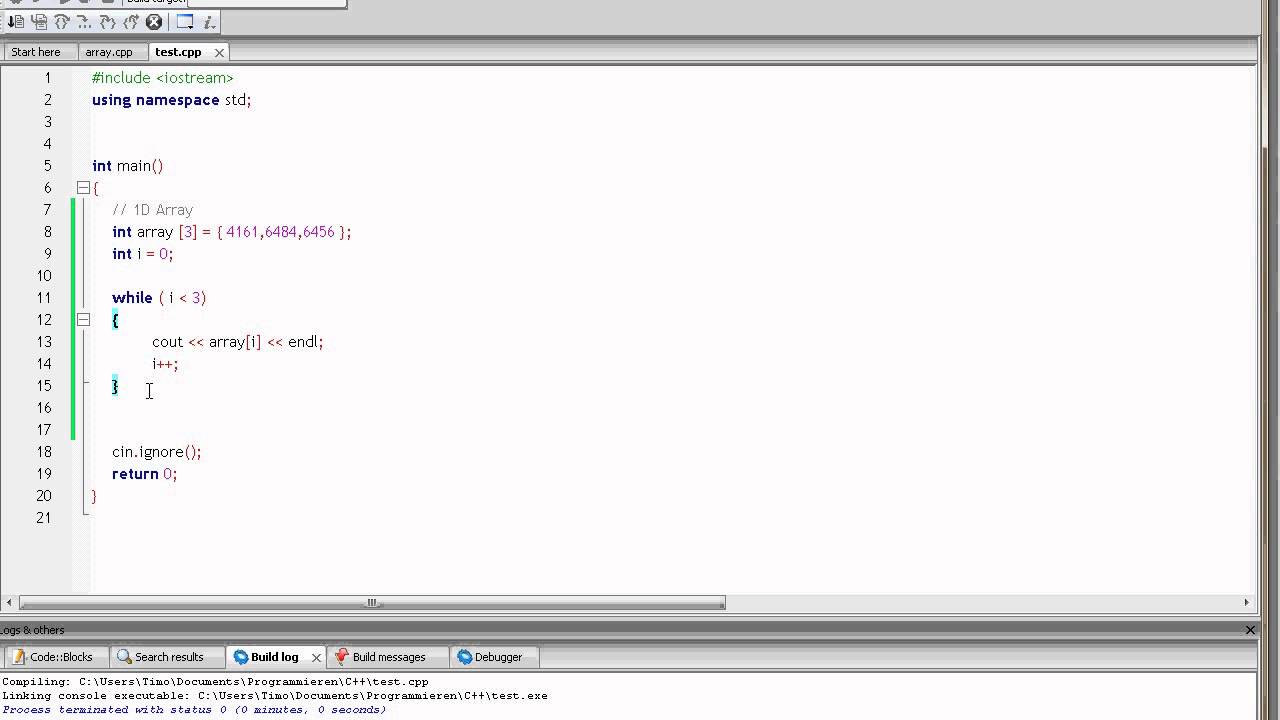The image size is (1280, 720).
Task: Click line number 21 in the margin
Action: pos(43,518)
